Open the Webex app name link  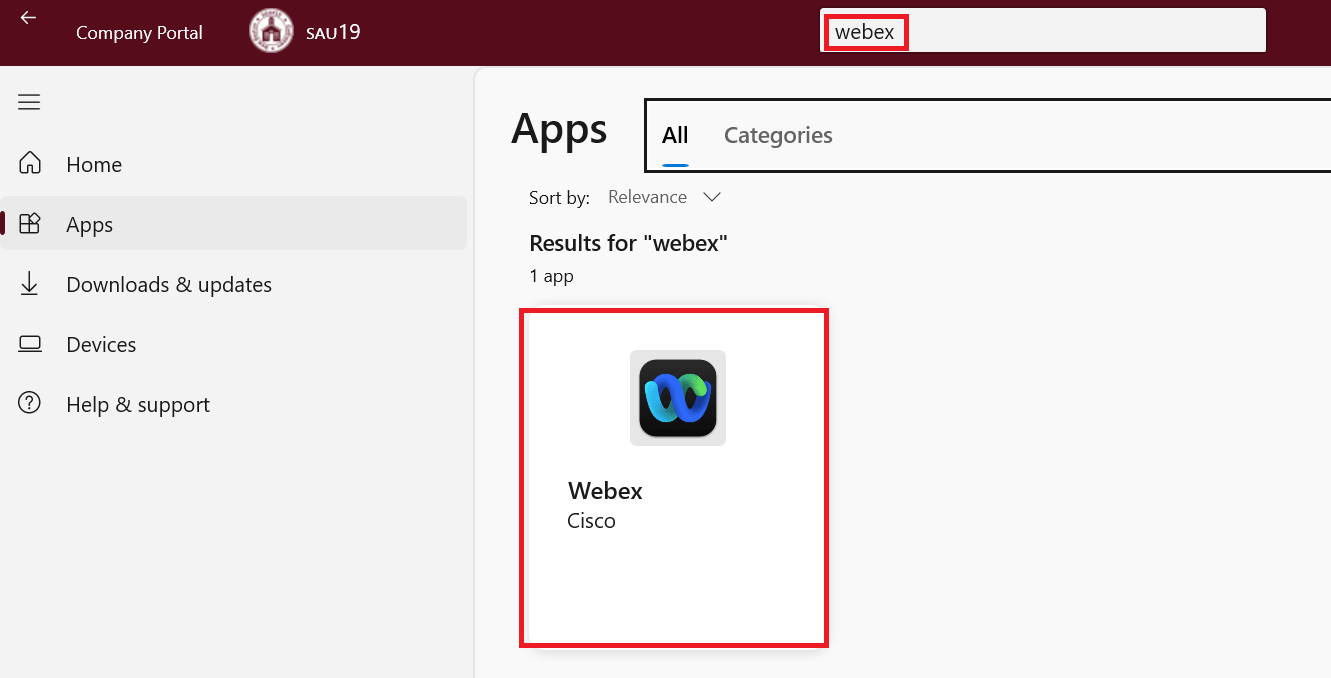605,491
